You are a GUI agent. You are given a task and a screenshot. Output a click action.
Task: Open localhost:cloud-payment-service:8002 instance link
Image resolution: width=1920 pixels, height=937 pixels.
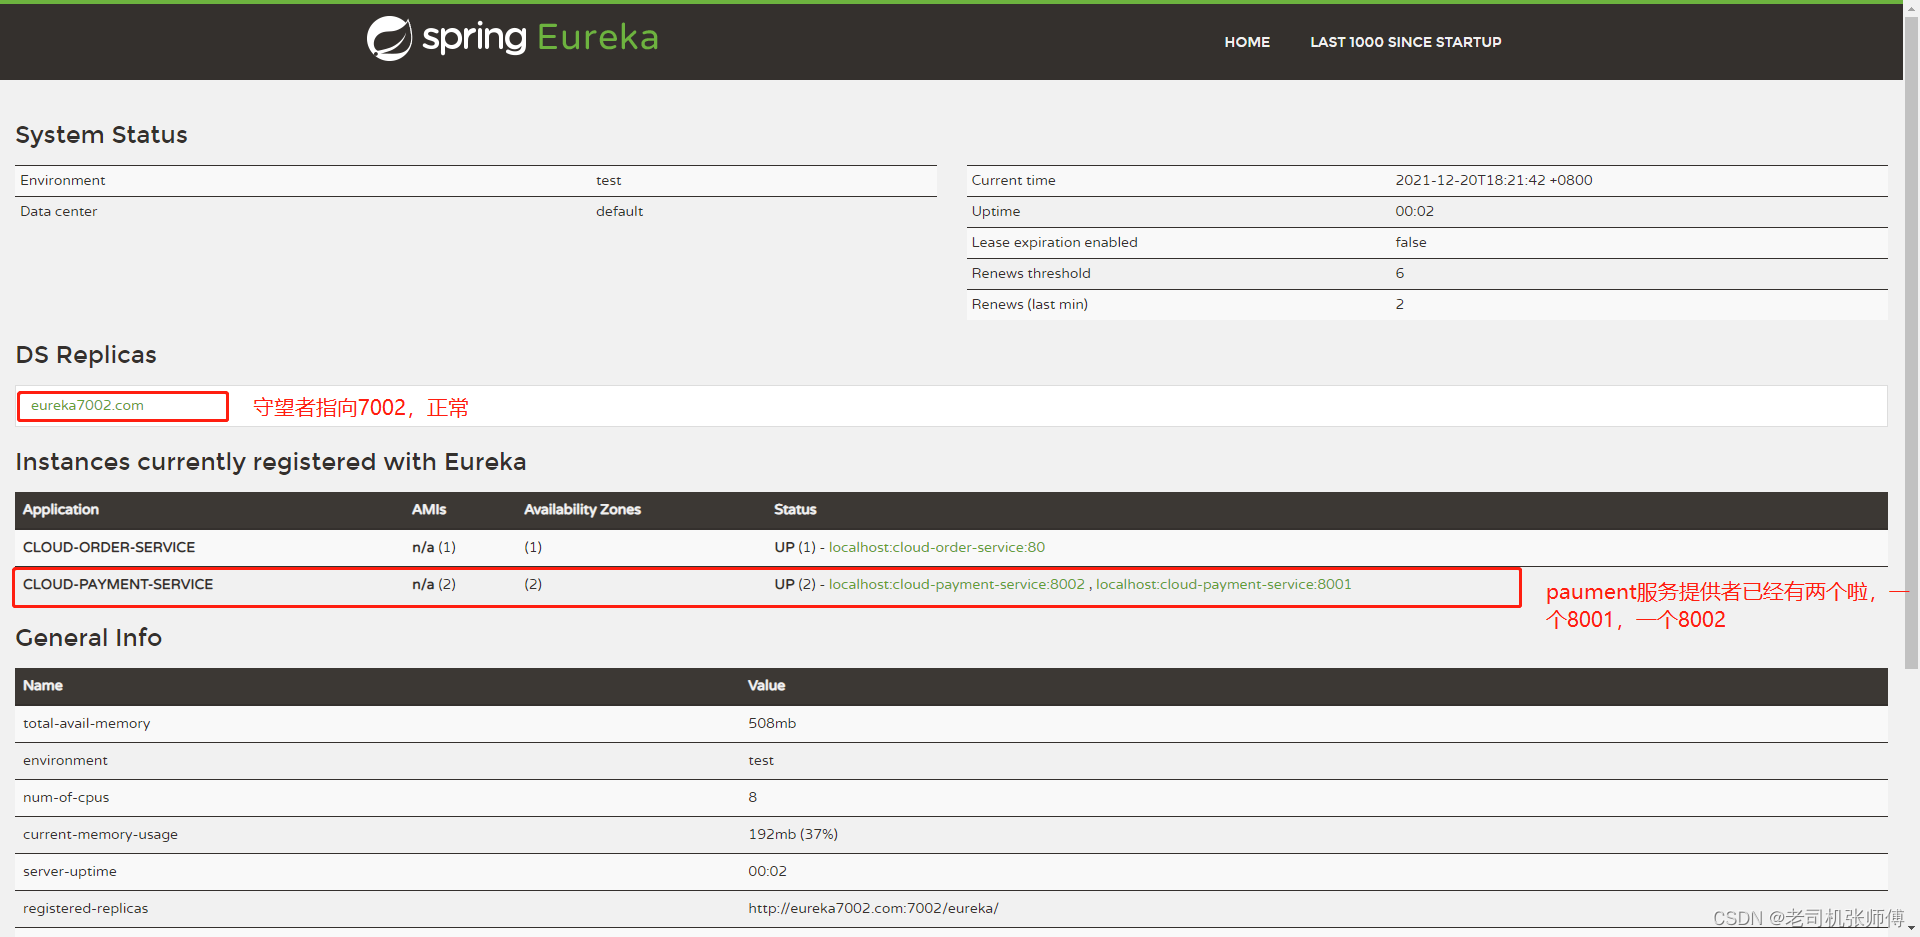click(957, 584)
